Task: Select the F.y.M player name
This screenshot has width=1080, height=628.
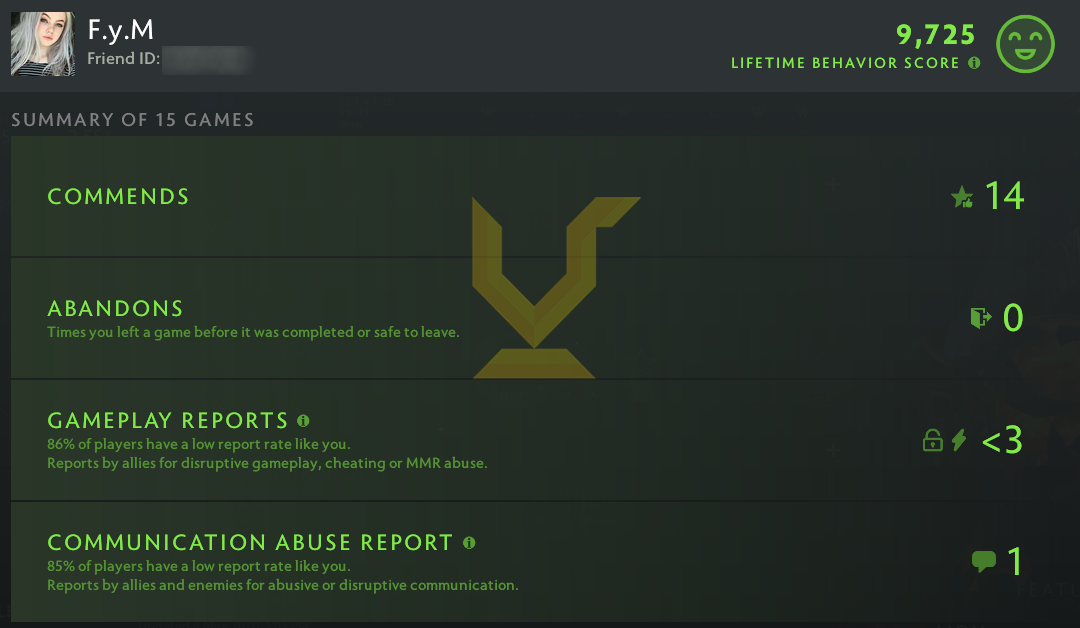Action: [121, 30]
